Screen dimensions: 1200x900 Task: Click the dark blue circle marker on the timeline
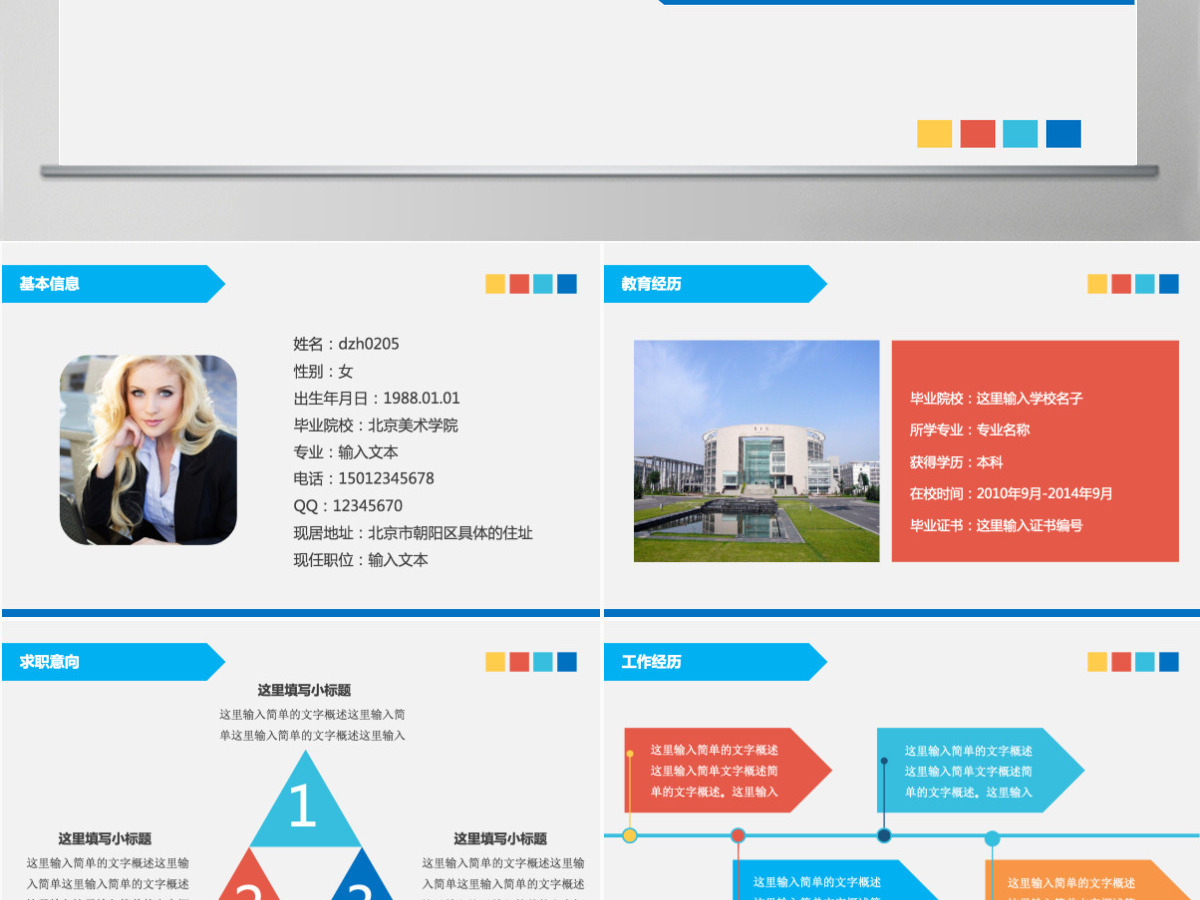[884, 835]
